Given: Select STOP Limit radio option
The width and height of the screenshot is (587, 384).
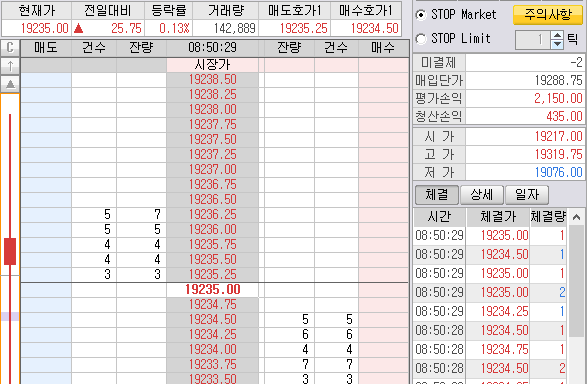Looking at the screenshot, I should point(421,39).
